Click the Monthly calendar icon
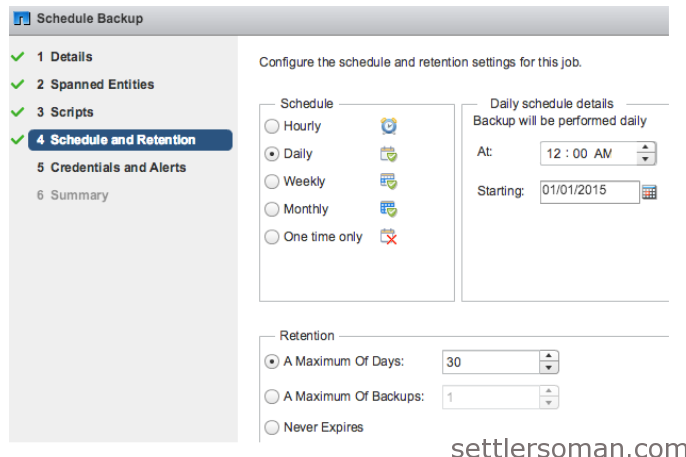This screenshot has width=686, height=457. [388, 209]
